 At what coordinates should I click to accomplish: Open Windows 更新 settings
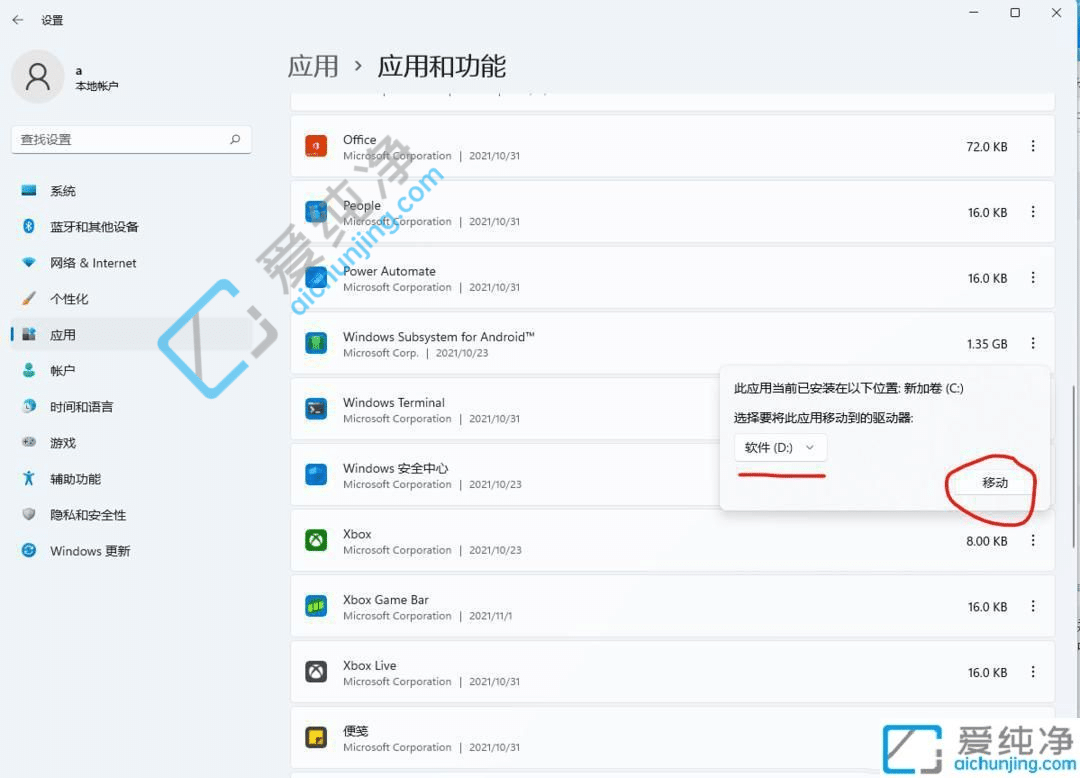(x=131, y=551)
